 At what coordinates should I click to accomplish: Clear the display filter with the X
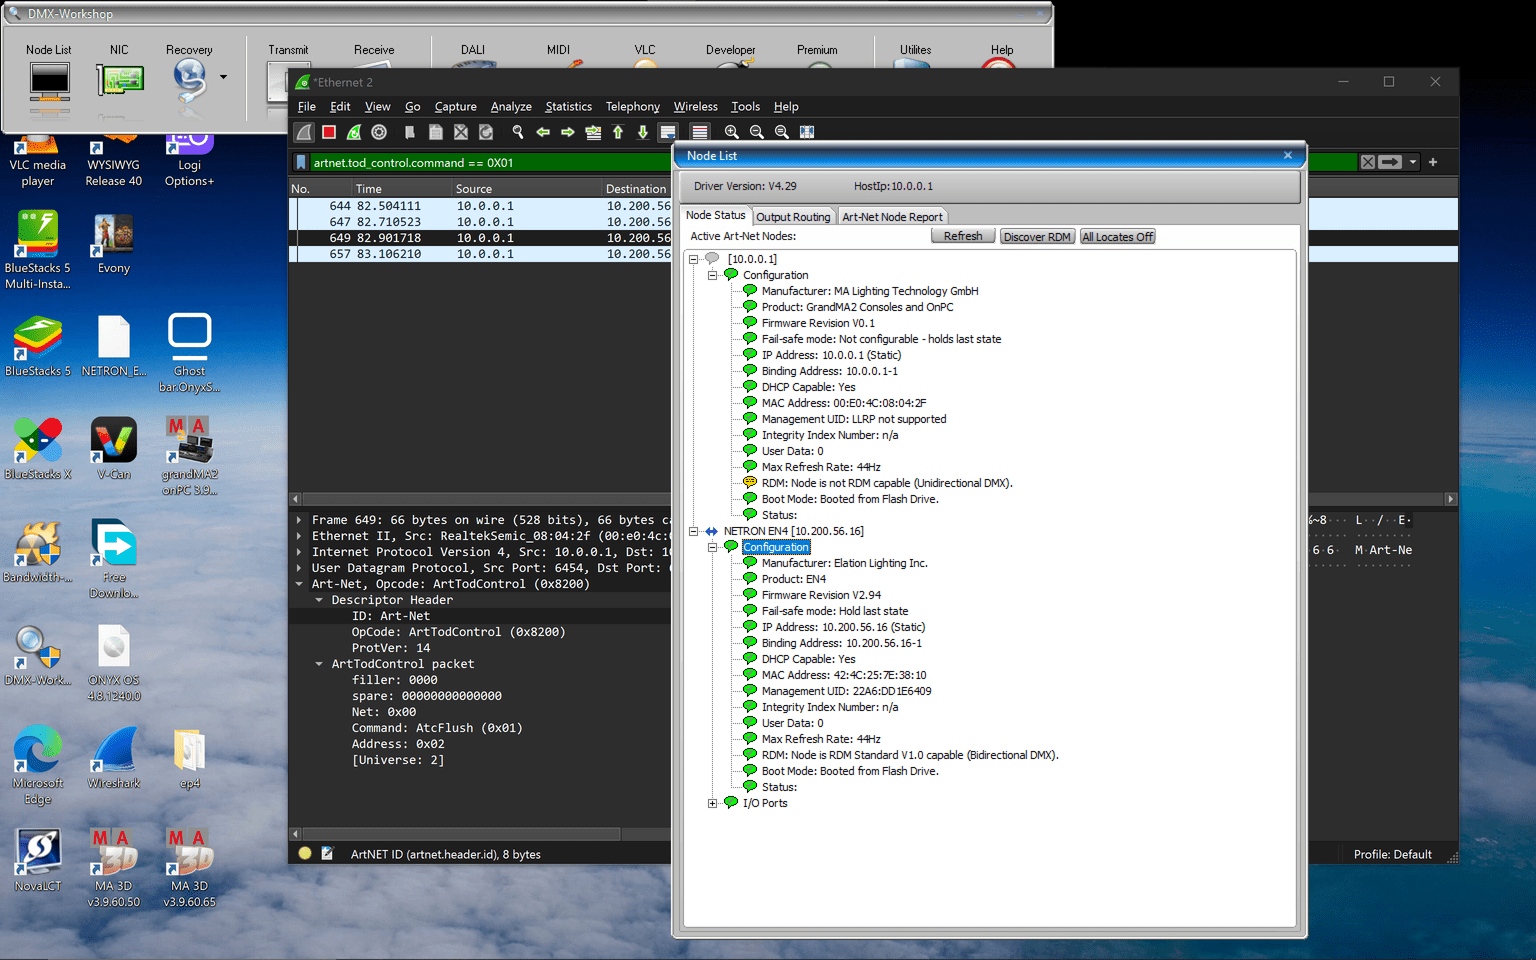coord(1367,162)
